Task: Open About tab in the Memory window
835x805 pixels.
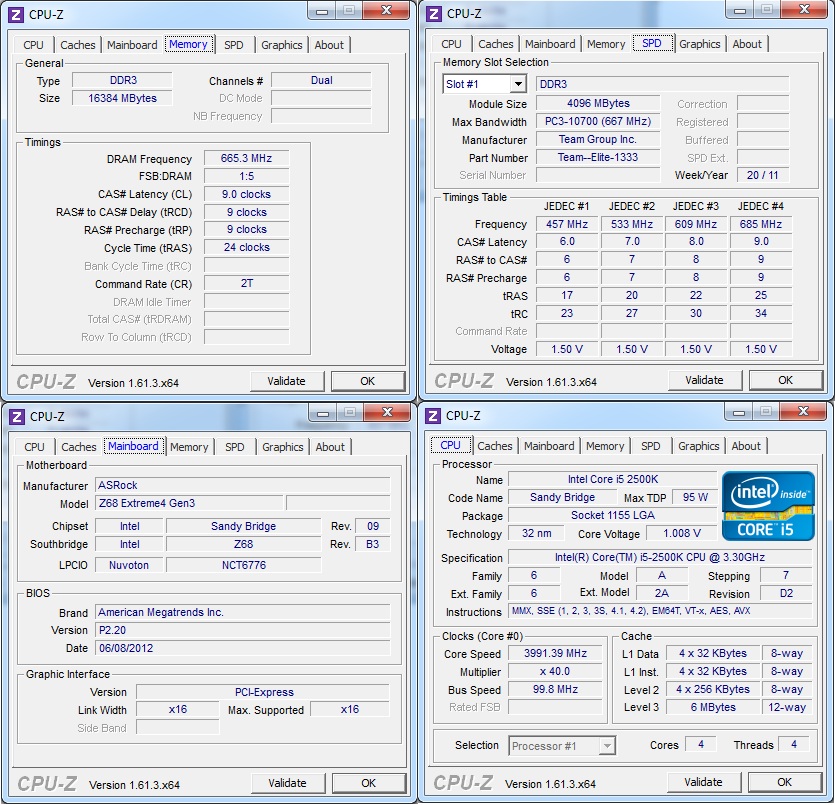Action: click(x=329, y=45)
